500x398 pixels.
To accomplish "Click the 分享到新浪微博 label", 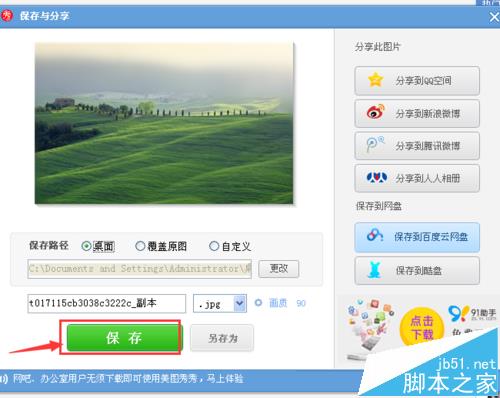I will (x=428, y=114).
